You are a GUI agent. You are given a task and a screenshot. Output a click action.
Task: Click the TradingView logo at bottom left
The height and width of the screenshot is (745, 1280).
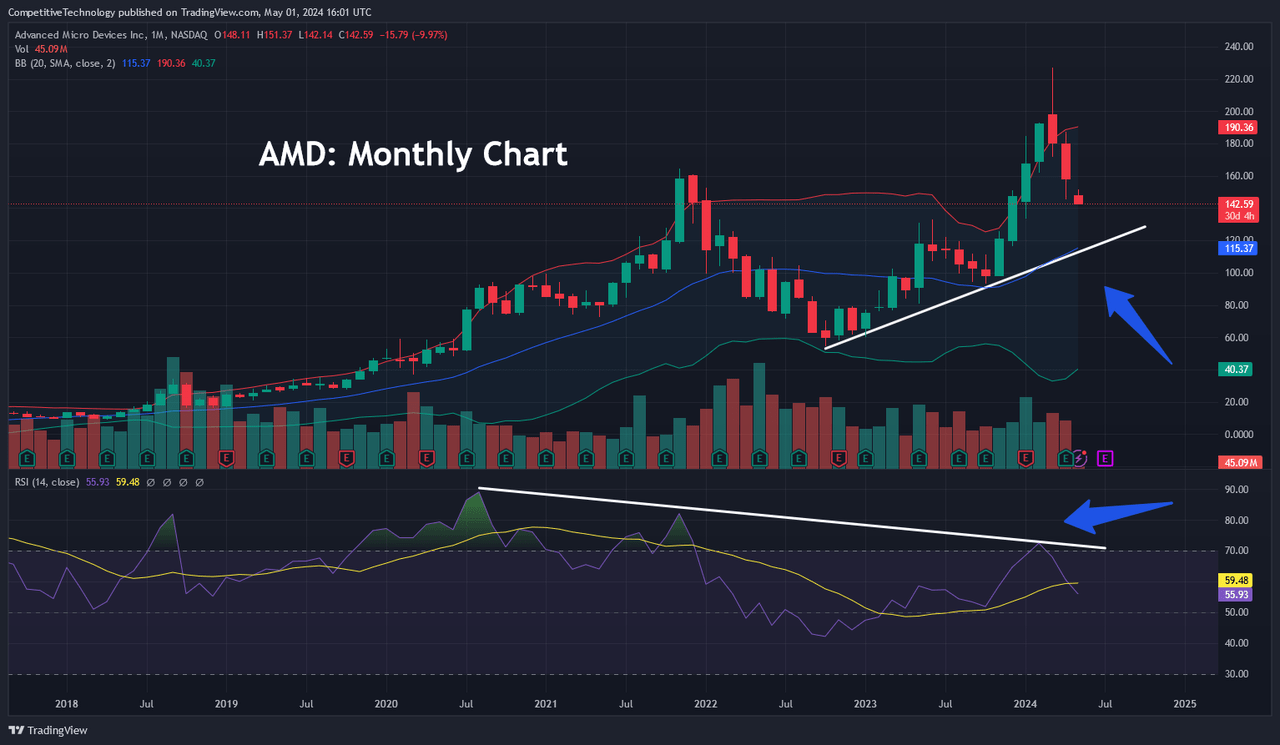pos(47,730)
